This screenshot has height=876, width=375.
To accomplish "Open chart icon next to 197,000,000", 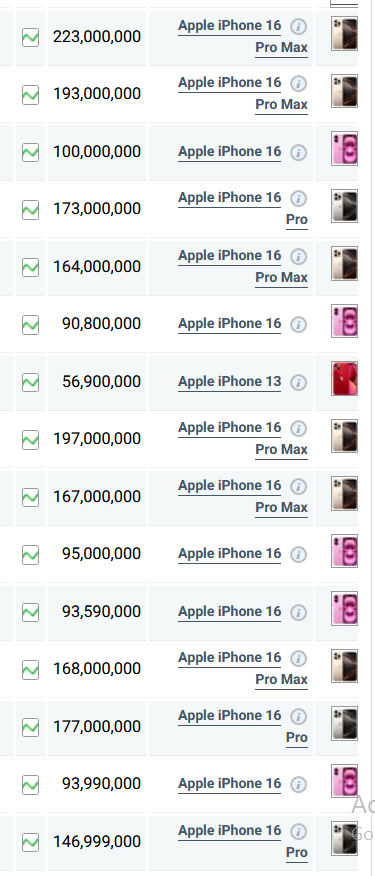I will point(30,440).
